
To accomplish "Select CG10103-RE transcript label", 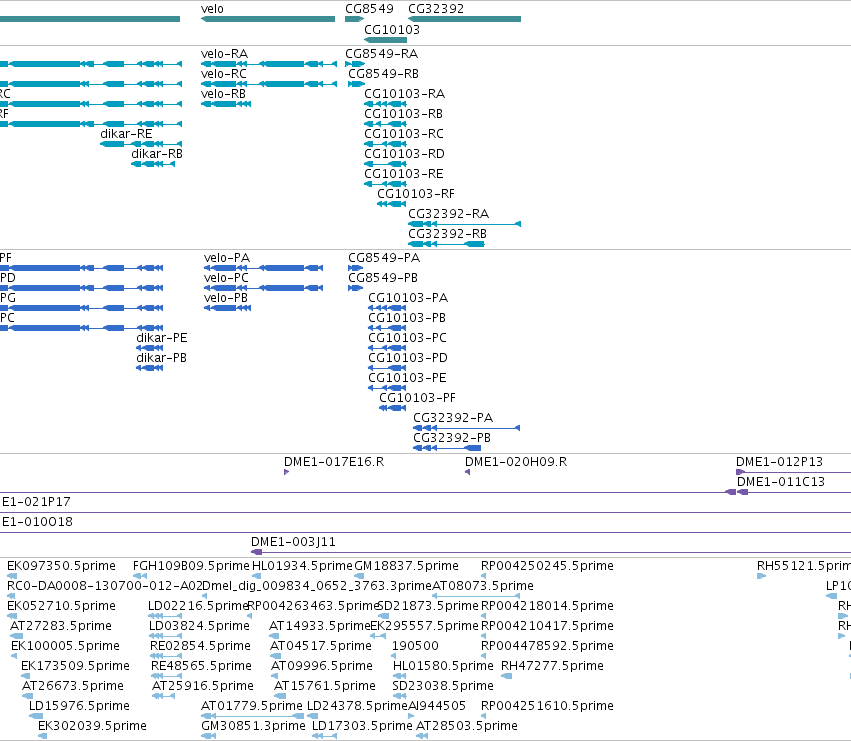I will click(404, 174).
